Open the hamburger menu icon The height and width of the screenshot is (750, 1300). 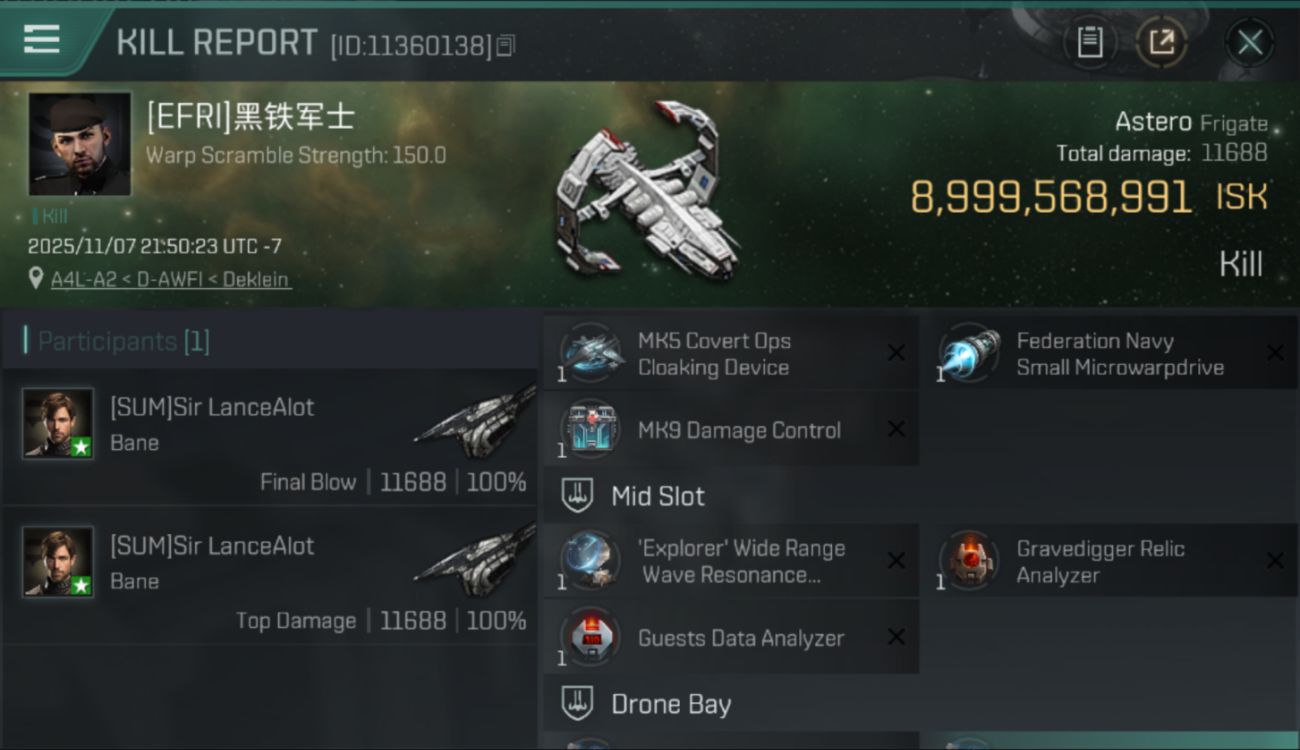[41, 40]
